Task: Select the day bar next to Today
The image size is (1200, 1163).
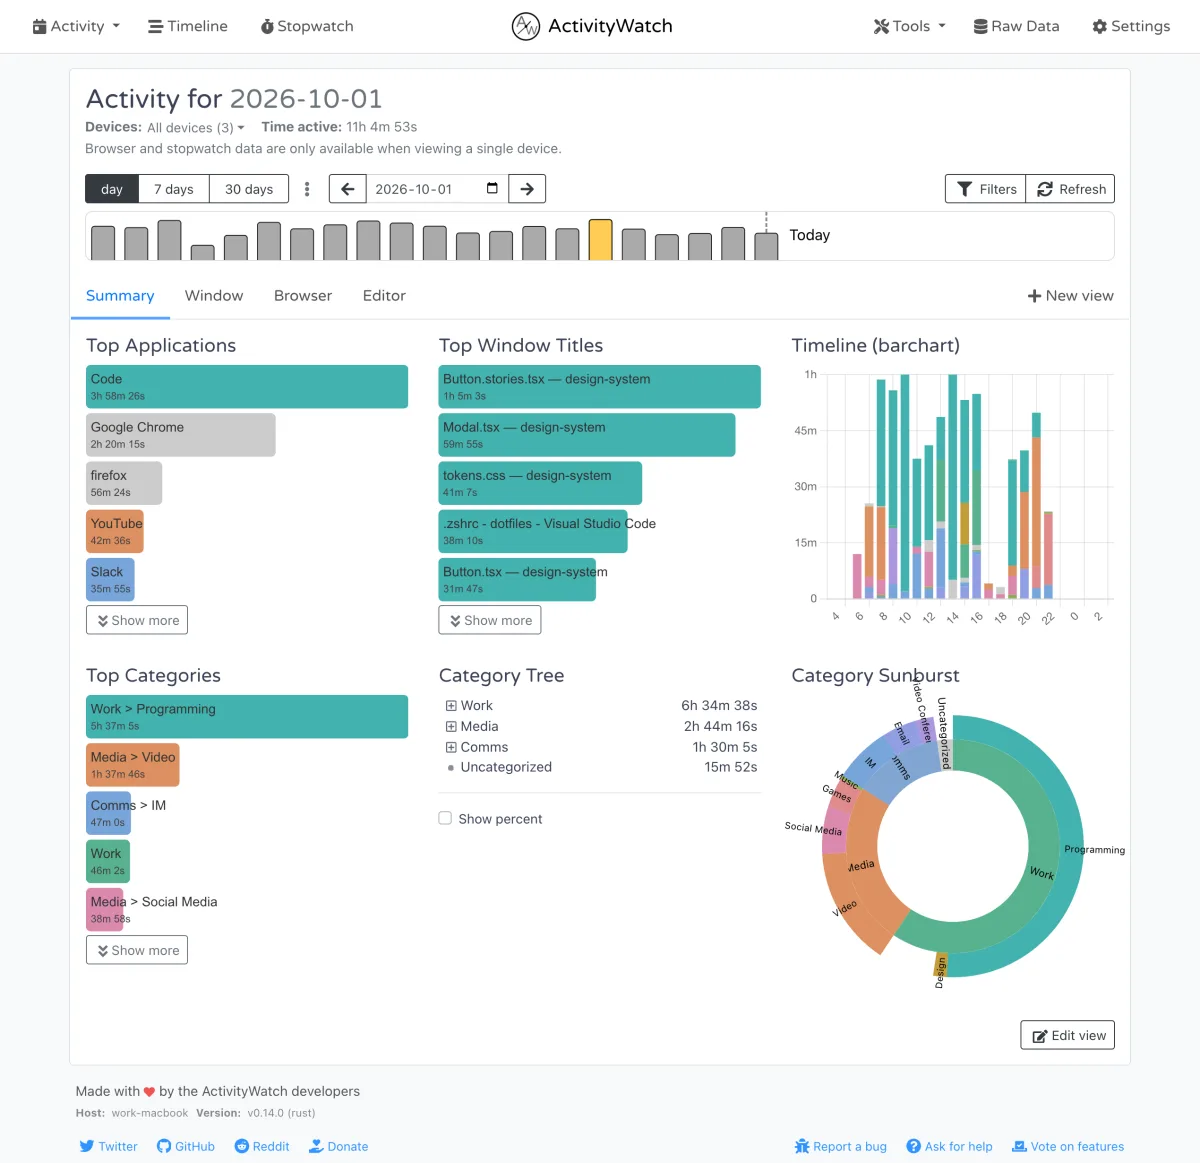Action: click(766, 246)
